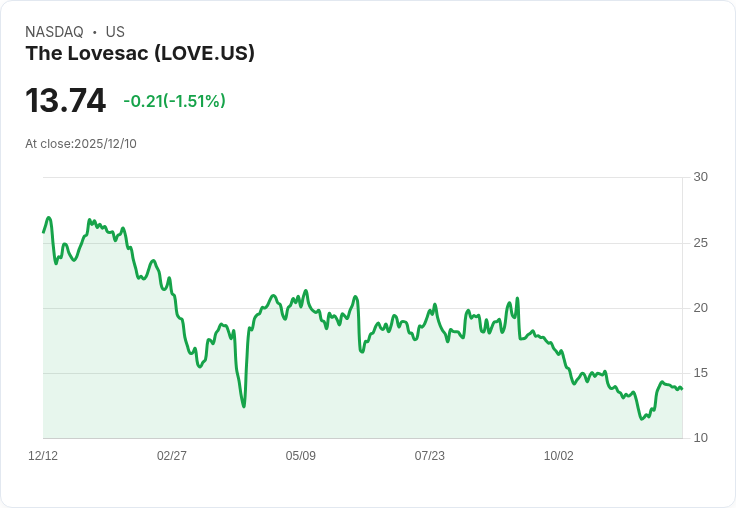The height and width of the screenshot is (508, 736).
Task: Click the rightmost end of the price line
Action: click(x=682, y=389)
